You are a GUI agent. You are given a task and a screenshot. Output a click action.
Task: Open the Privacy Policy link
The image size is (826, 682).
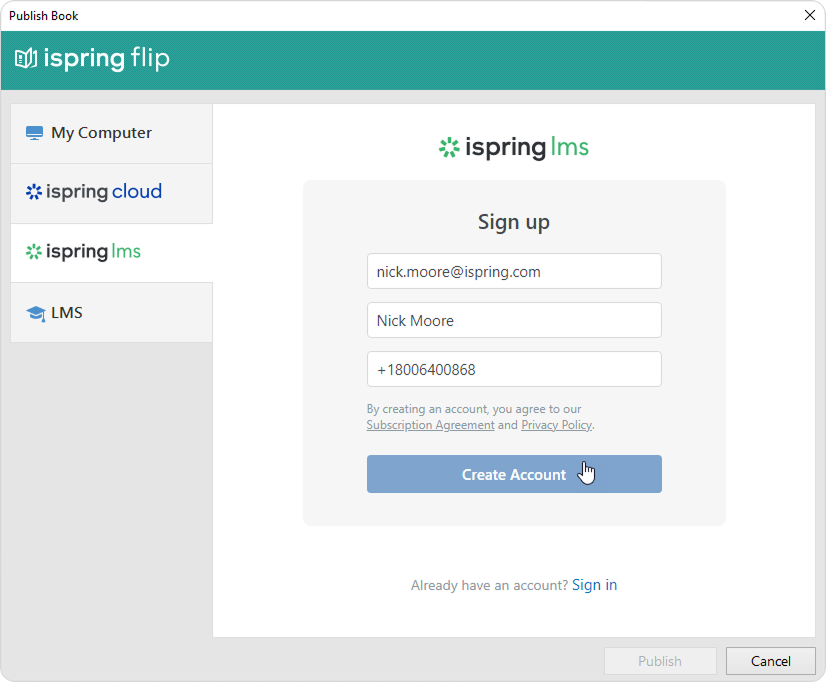tap(556, 425)
